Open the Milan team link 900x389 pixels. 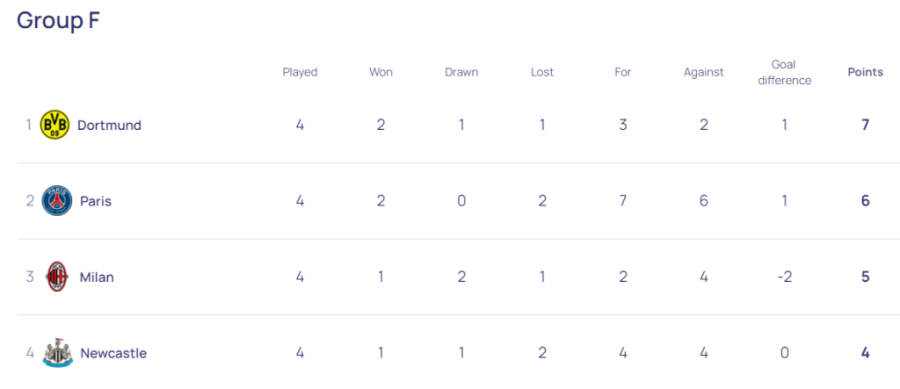(97, 278)
